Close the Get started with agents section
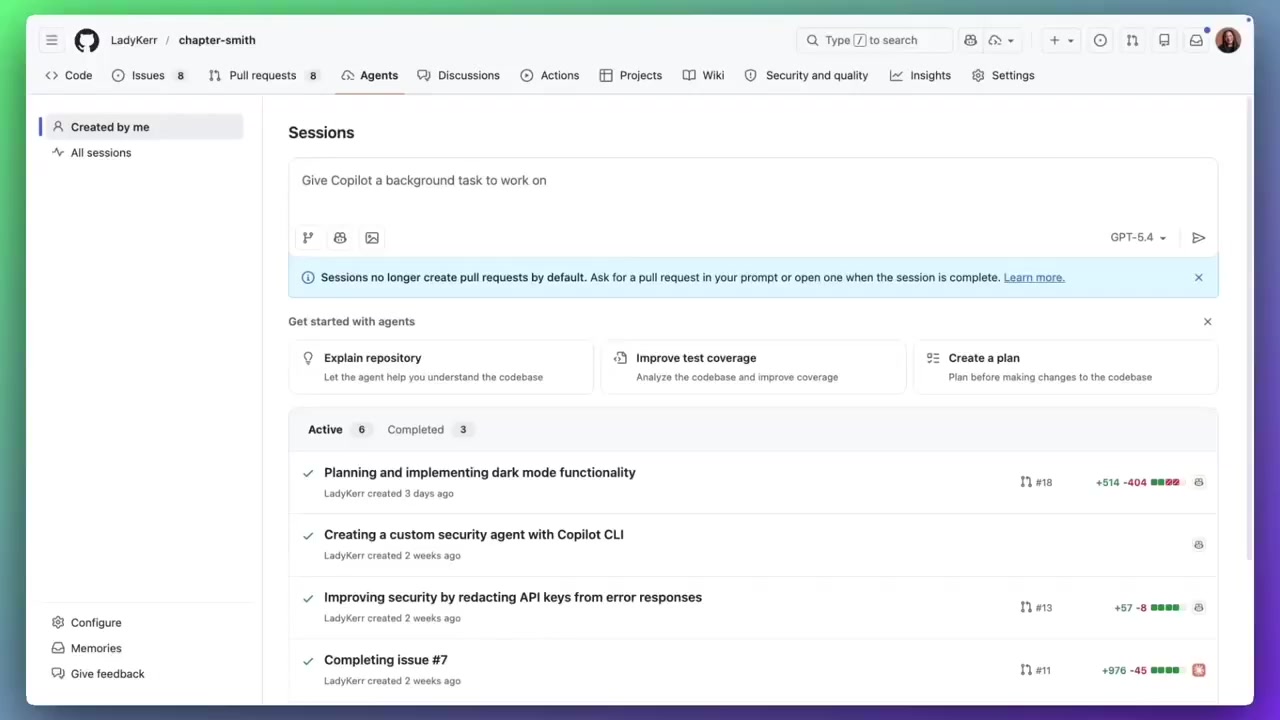Screen dimensions: 1280x720 tap(1207, 321)
